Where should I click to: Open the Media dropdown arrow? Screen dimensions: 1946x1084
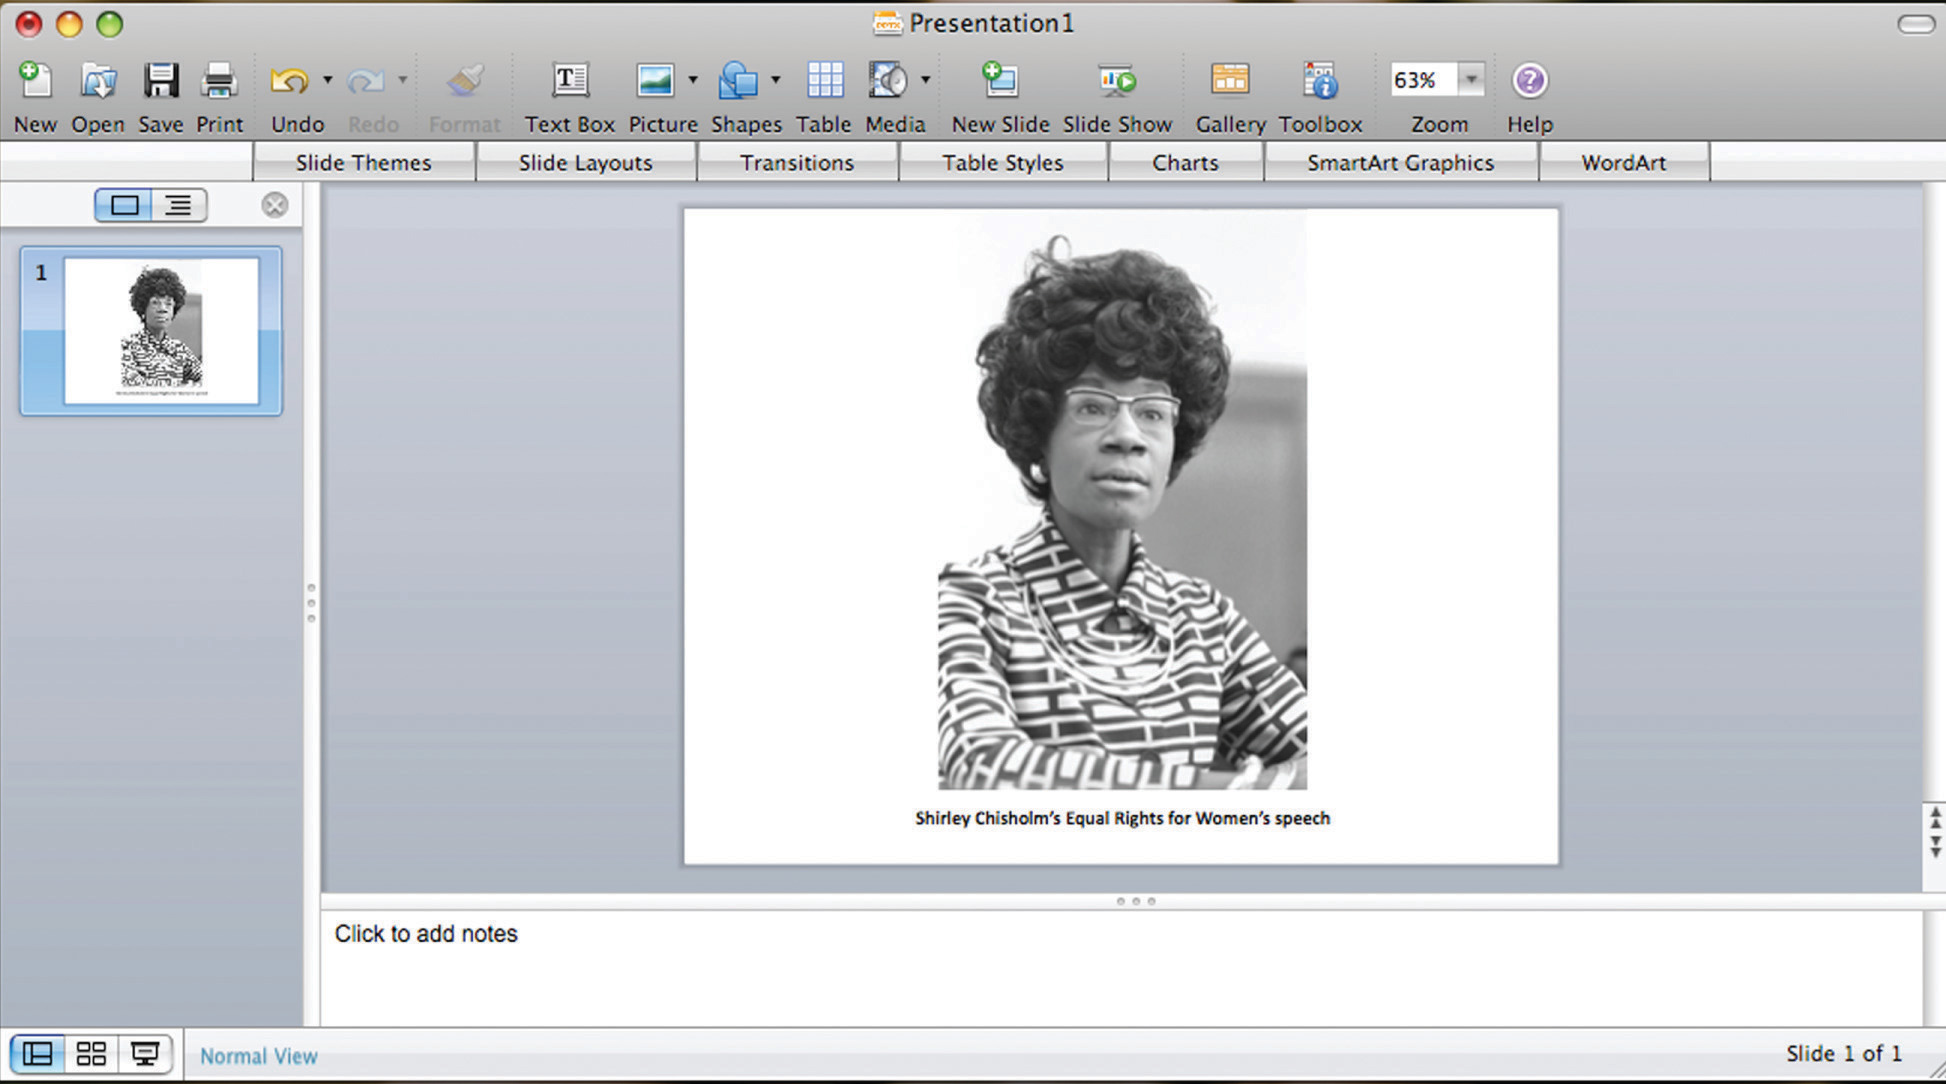click(x=925, y=80)
